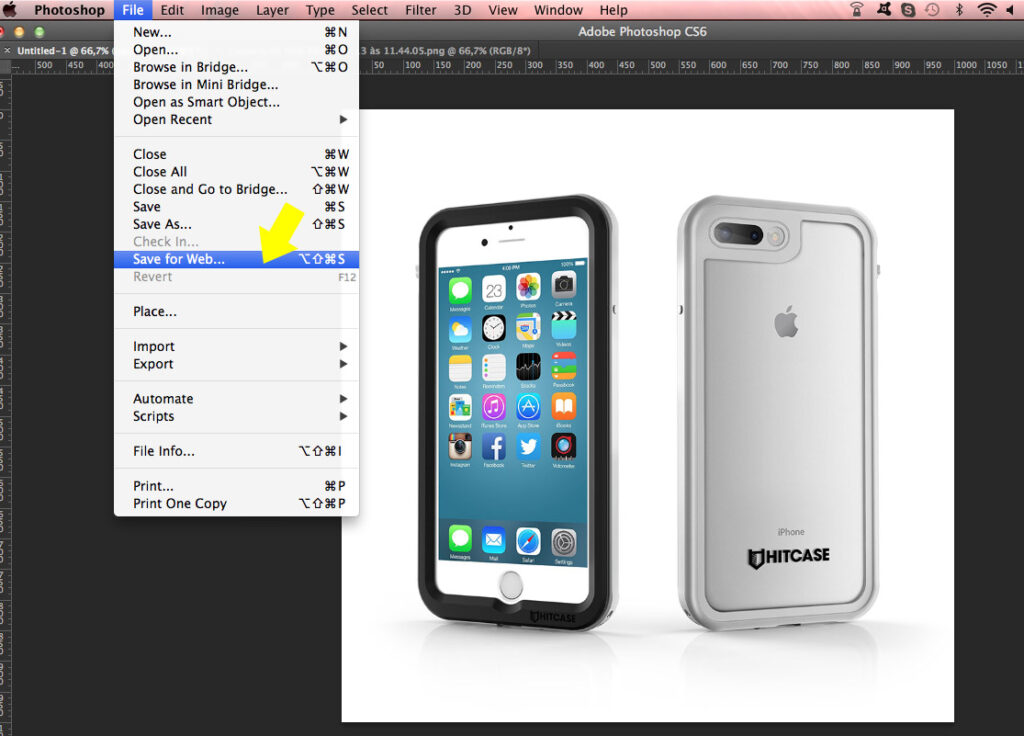Choose Save As... from the File menu
The height and width of the screenshot is (736, 1024).
click(x=236, y=224)
